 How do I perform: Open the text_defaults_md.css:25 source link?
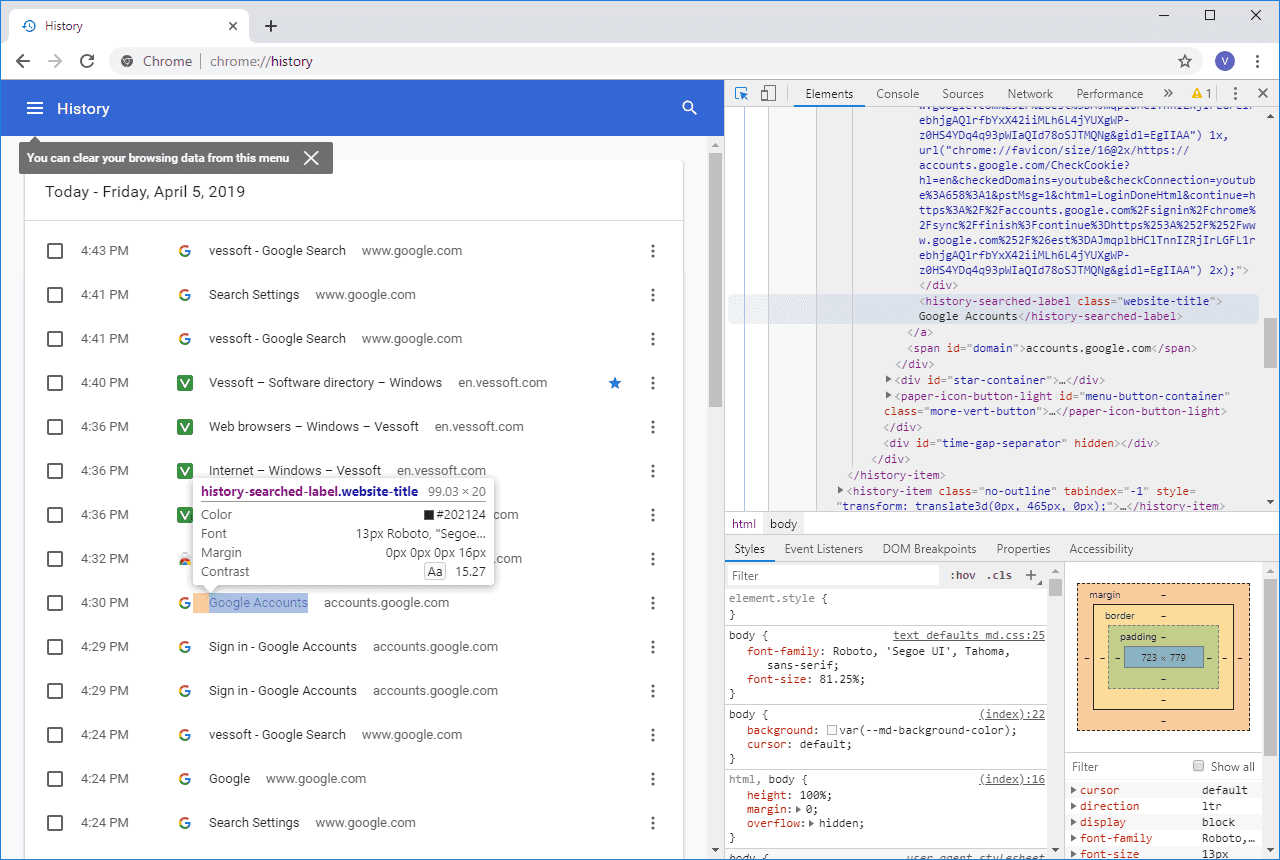pos(969,635)
